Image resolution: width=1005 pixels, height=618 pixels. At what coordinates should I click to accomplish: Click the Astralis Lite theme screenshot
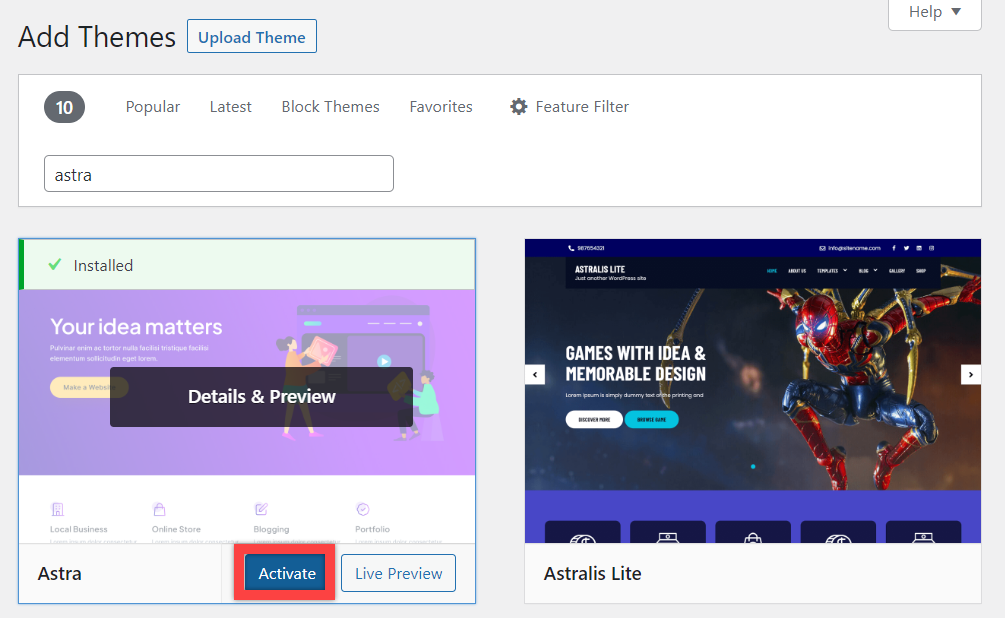[x=752, y=391]
